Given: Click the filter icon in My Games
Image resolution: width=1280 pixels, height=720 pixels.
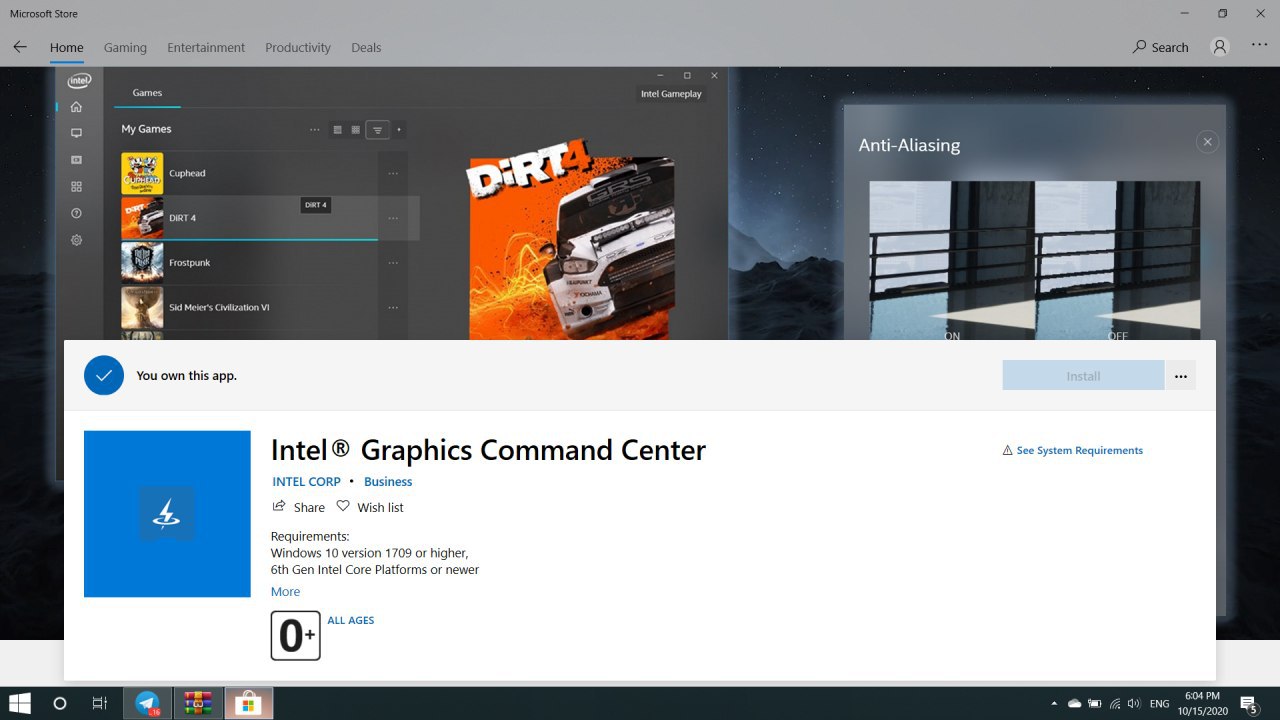Looking at the screenshot, I should (377, 130).
